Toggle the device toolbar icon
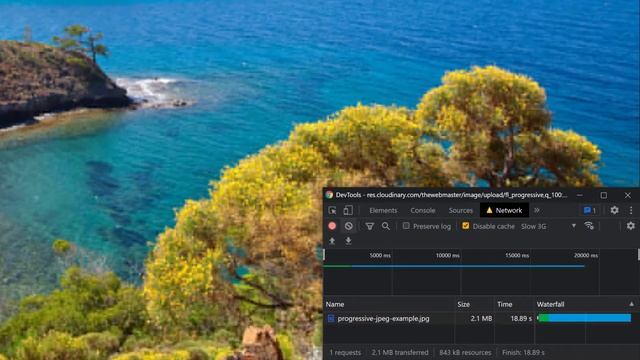The height and width of the screenshot is (360, 640). pos(348,210)
